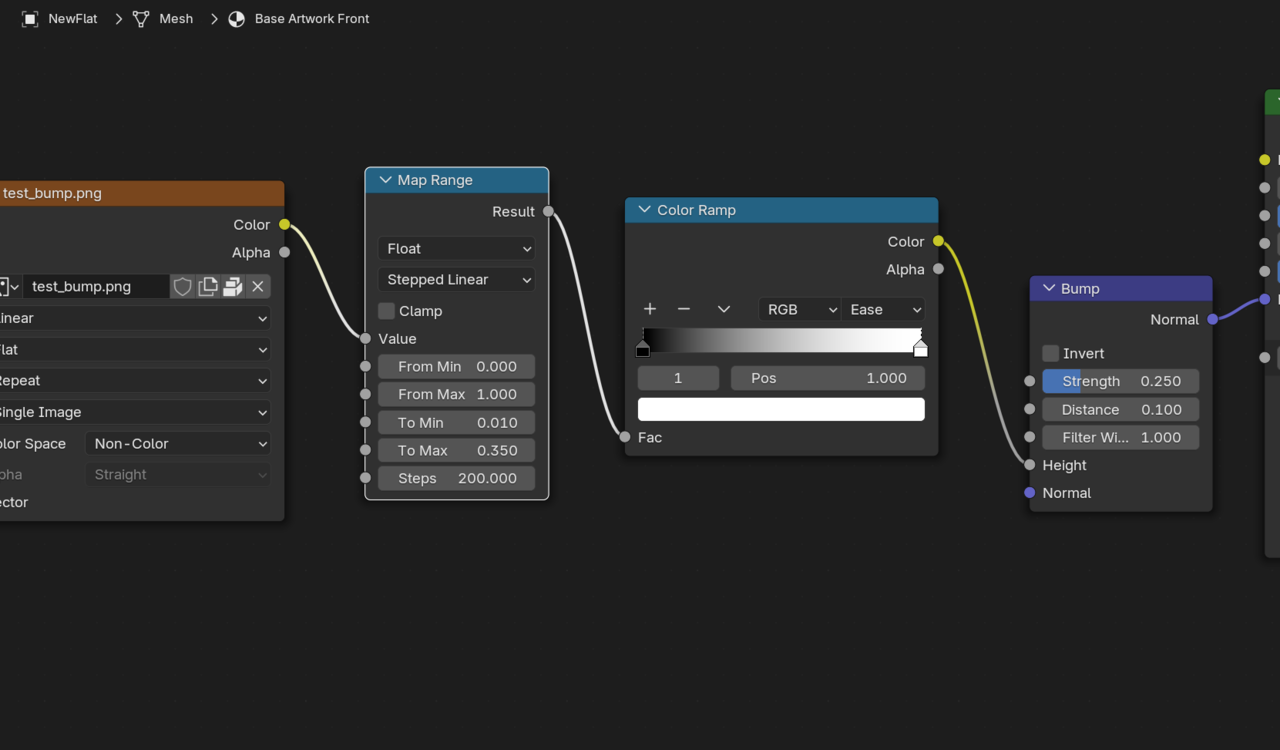
Task: Click the Normal input socket of Bump
Action: point(1030,493)
